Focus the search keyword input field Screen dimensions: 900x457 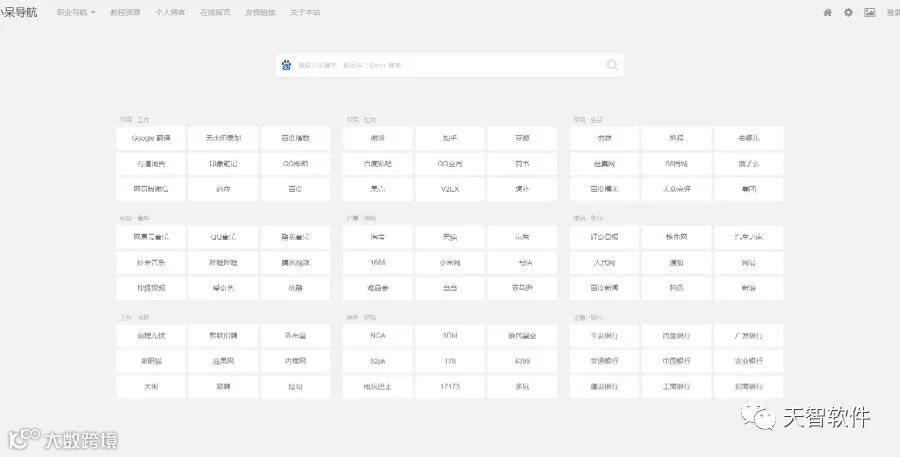pos(449,65)
